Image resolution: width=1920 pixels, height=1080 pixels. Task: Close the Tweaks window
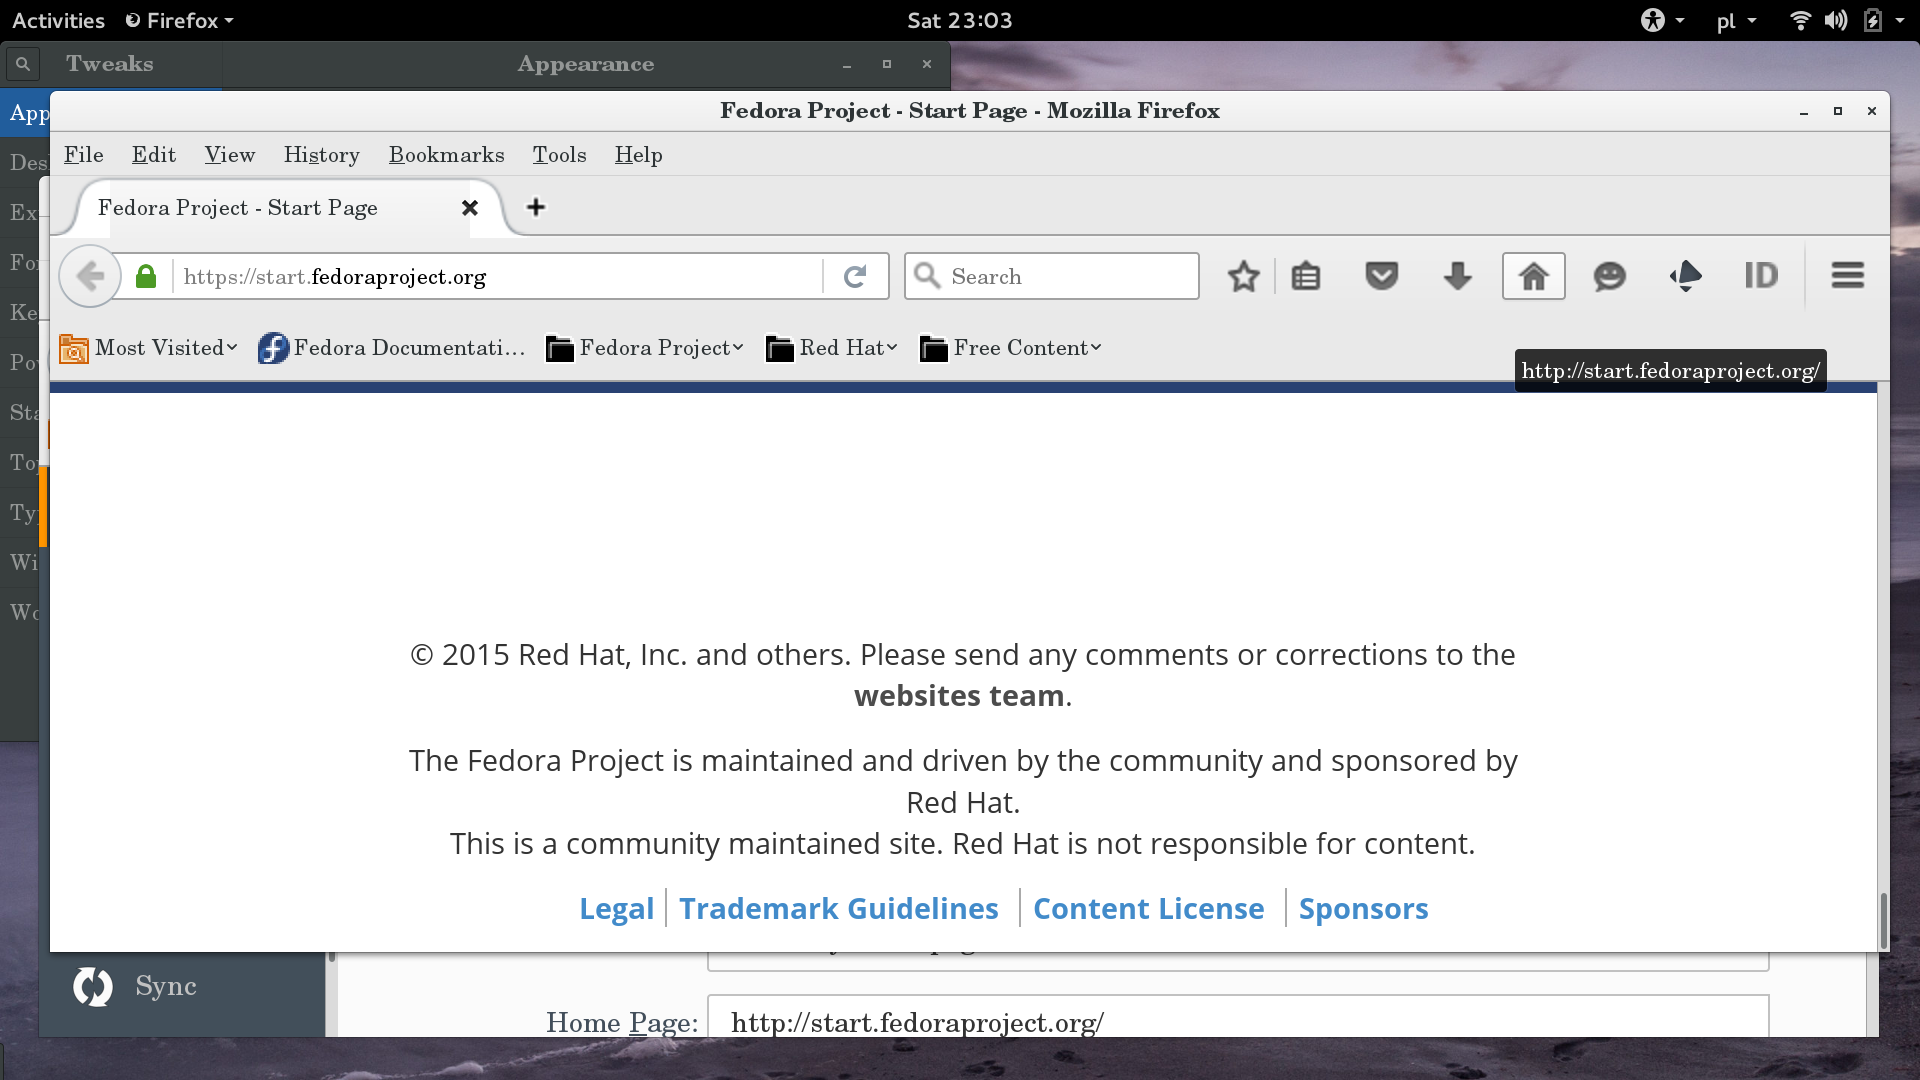927,64
